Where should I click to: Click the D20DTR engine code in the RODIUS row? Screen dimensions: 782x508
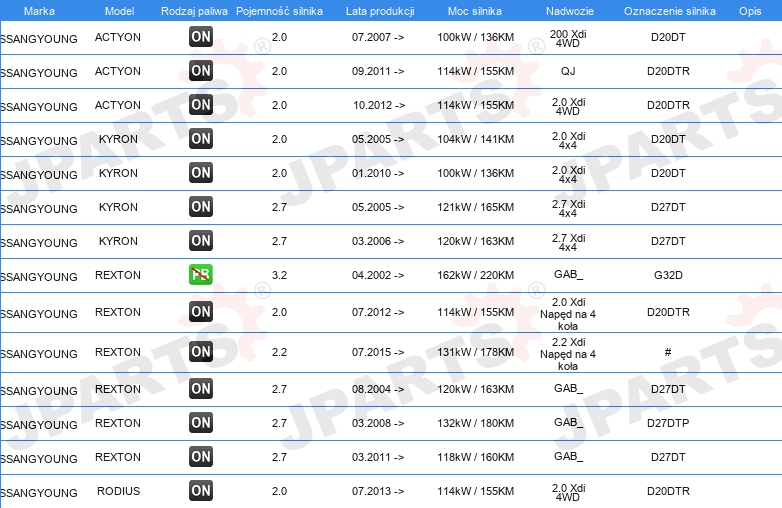coord(668,491)
